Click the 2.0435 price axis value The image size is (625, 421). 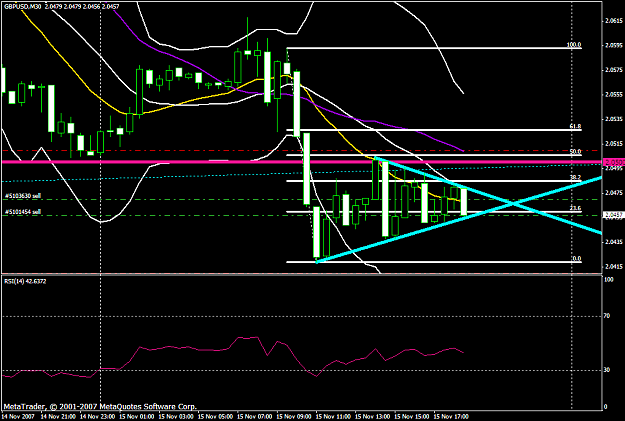tap(614, 242)
